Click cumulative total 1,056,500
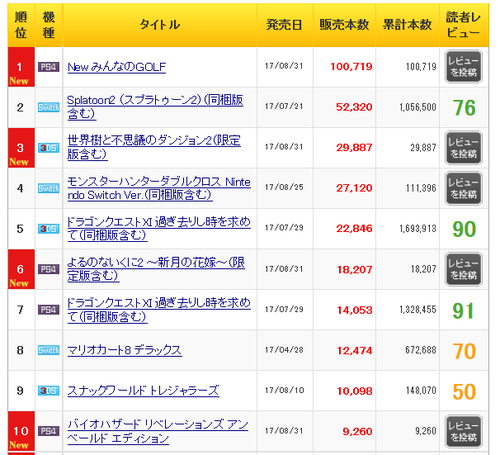Image resolution: width=500 pixels, height=455 pixels. click(418, 107)
